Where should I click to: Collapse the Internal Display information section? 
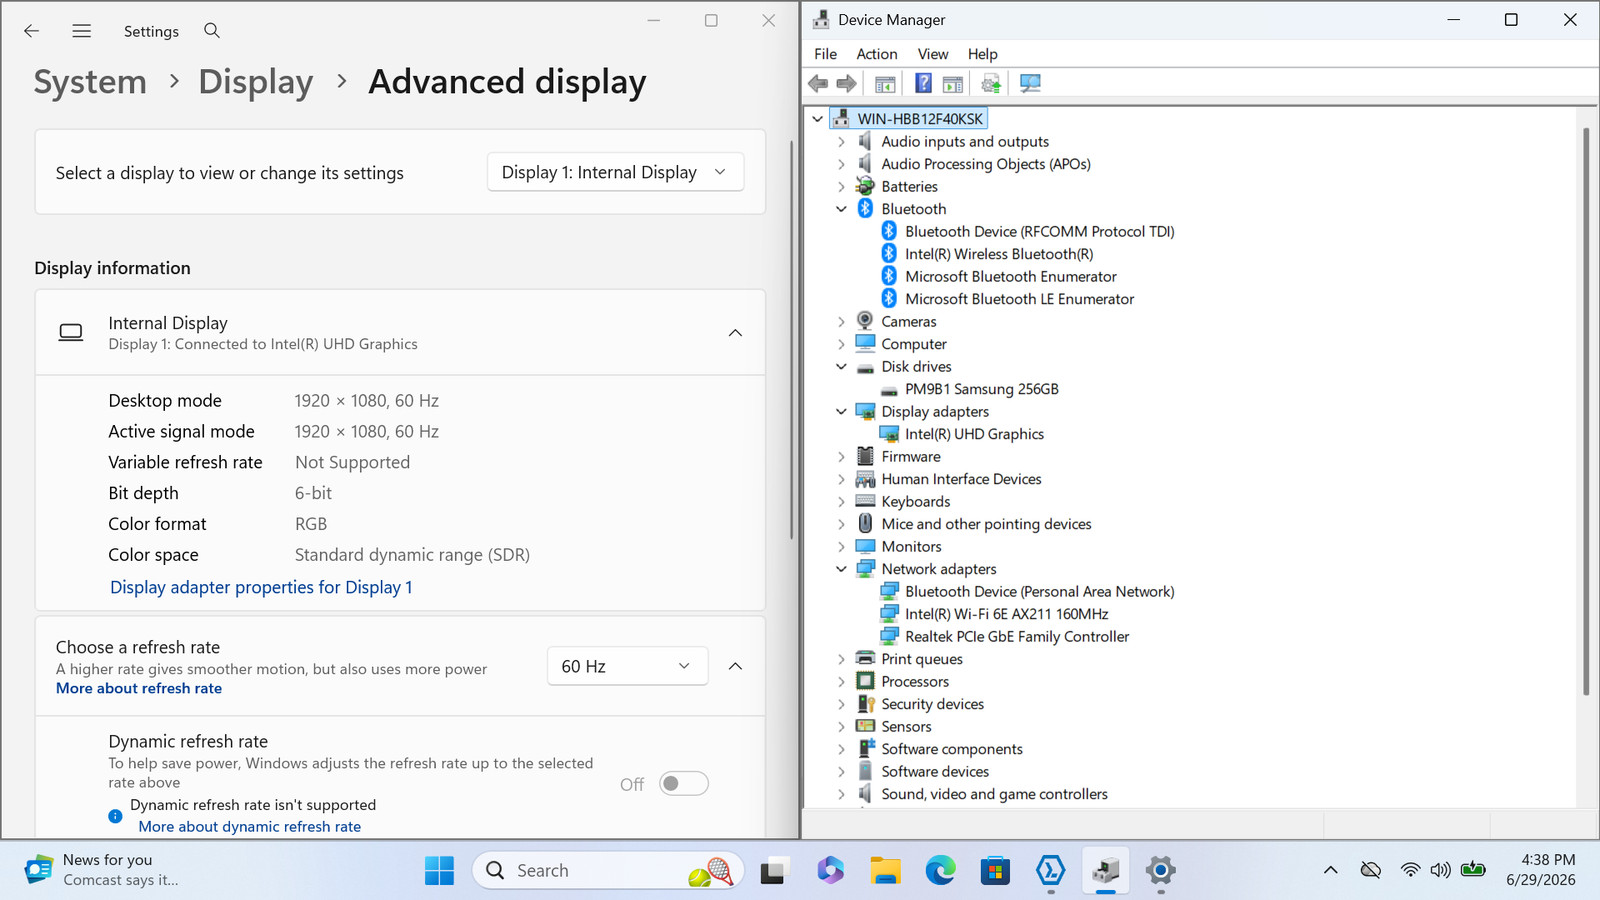tap(735, 333)
